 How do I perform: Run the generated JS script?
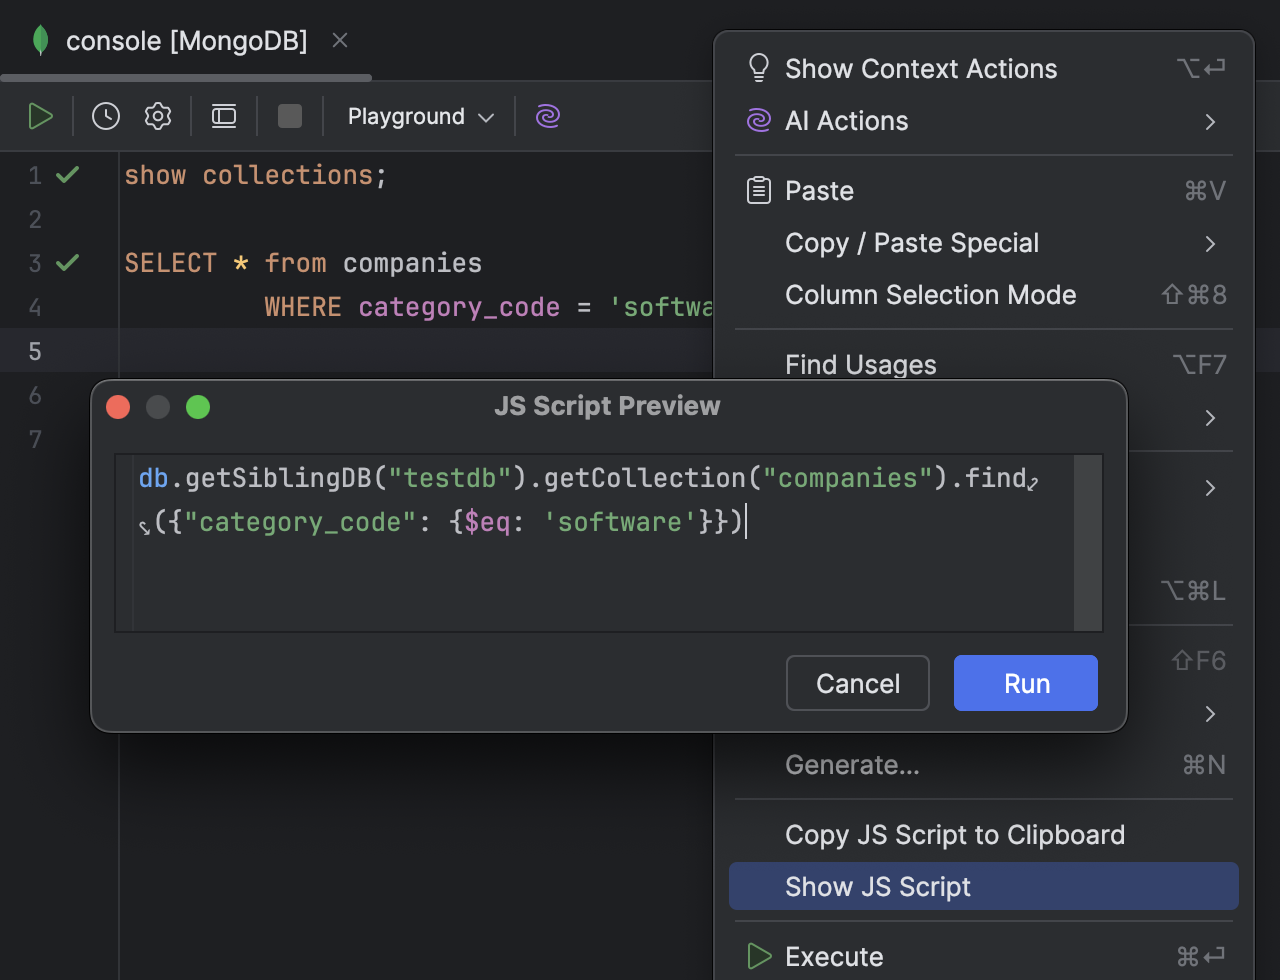click(x=1025, y=683)
